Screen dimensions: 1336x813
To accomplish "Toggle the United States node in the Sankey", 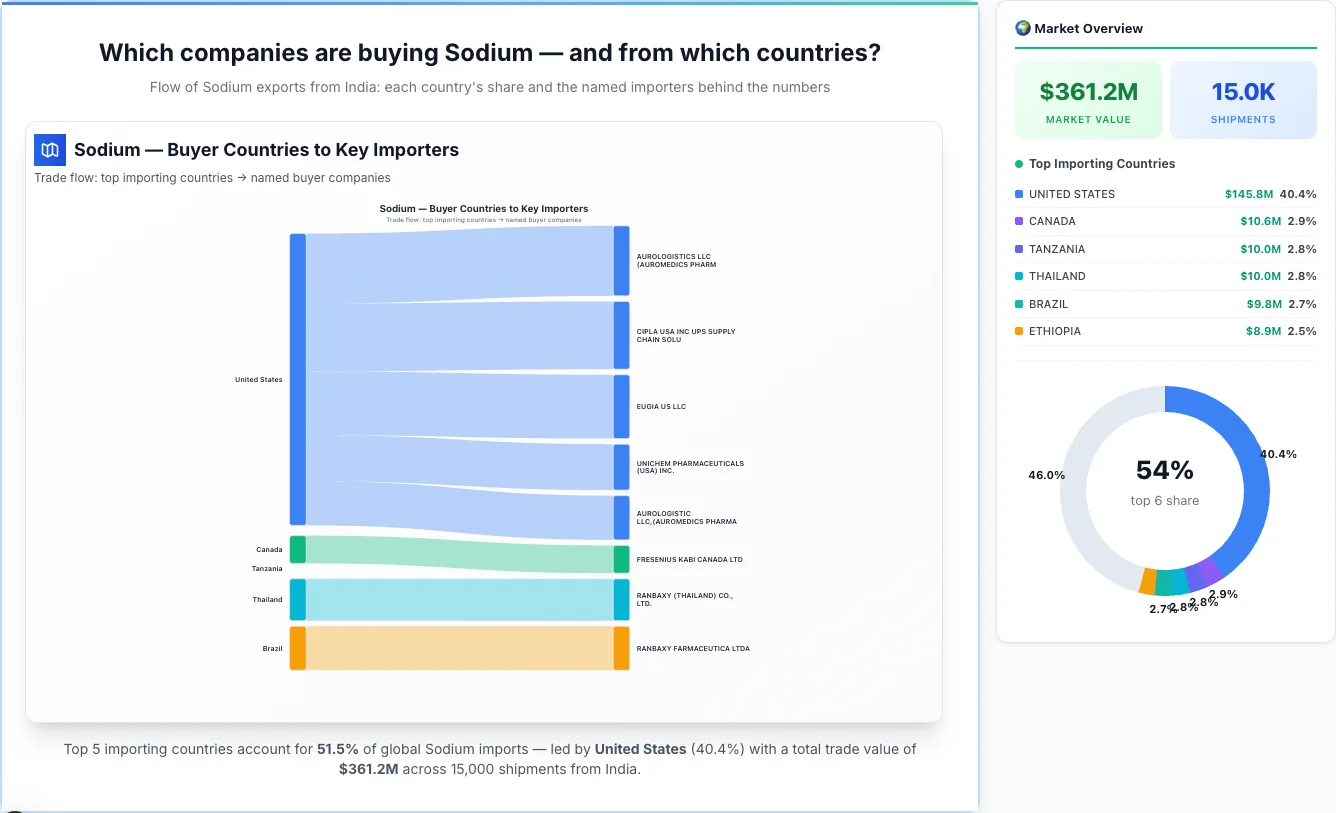I will [296, 379].
